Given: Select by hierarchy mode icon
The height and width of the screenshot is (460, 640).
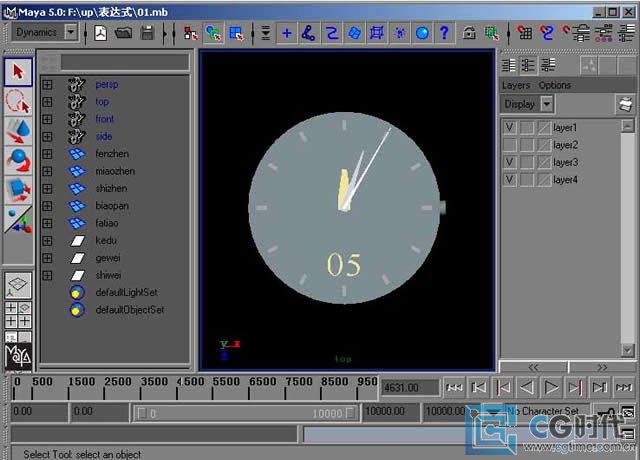Looking at the screenshot, I should pos(191,33).
